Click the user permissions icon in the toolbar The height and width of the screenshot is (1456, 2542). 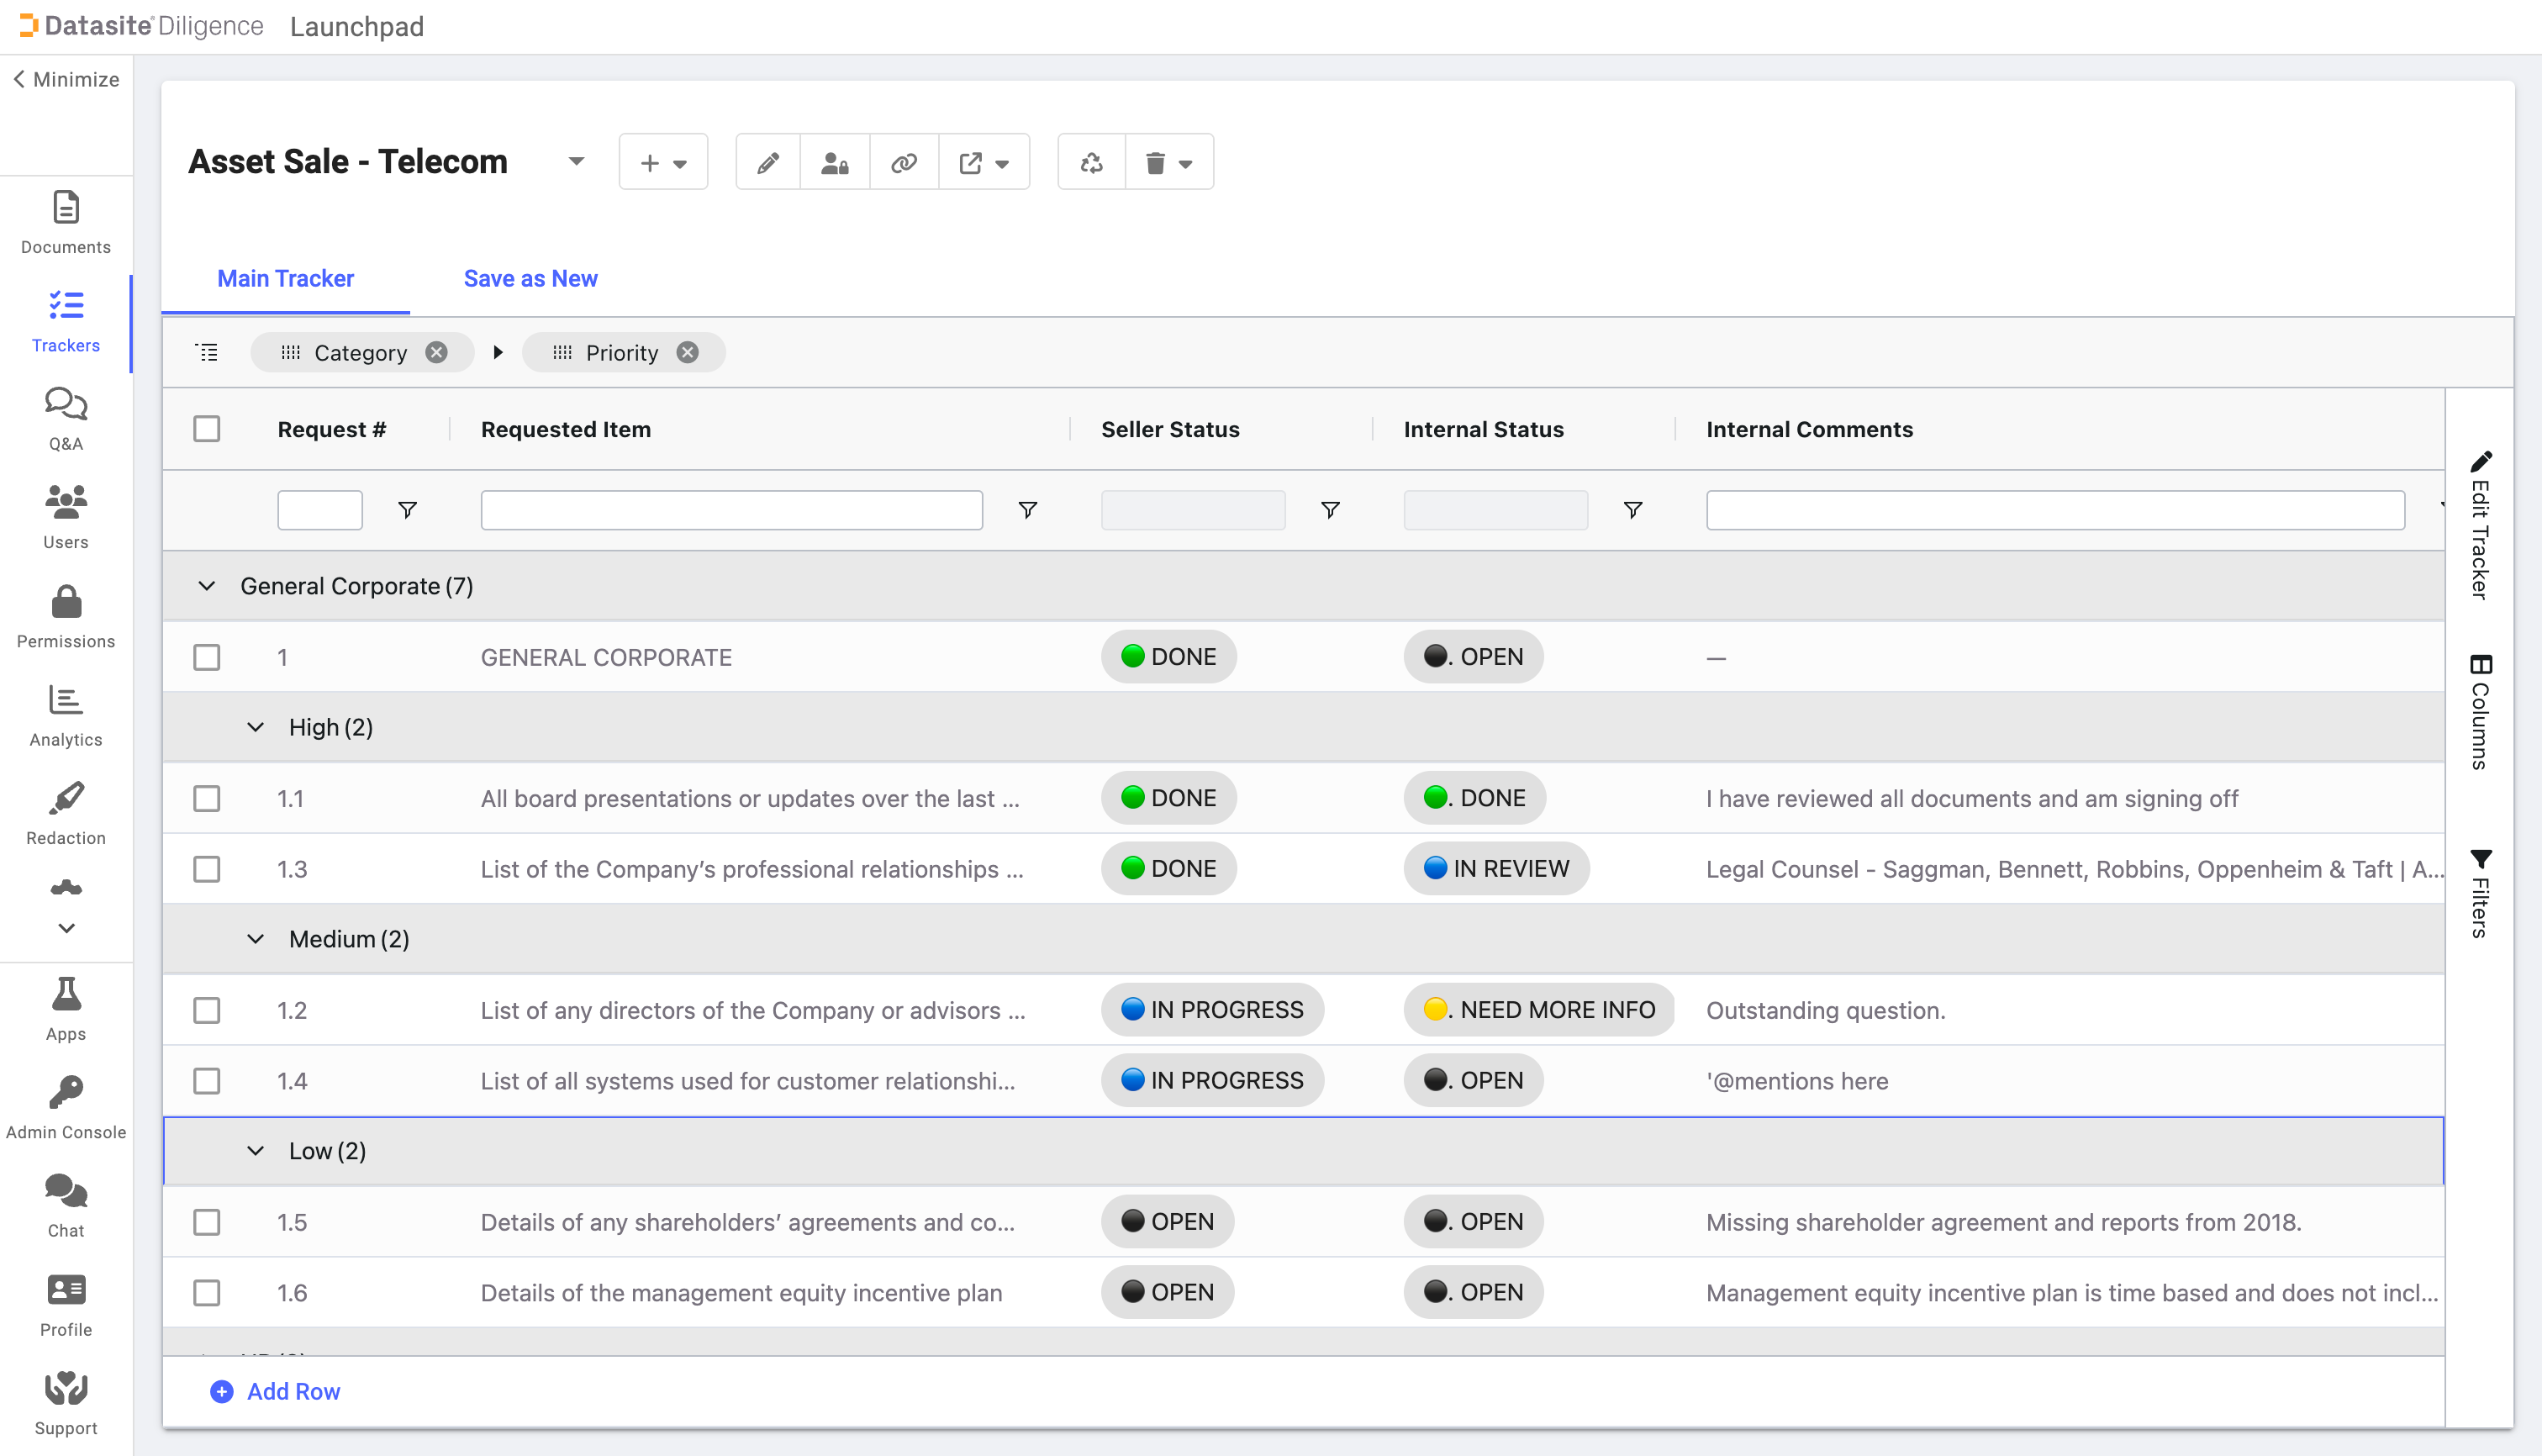click(835, 161)
